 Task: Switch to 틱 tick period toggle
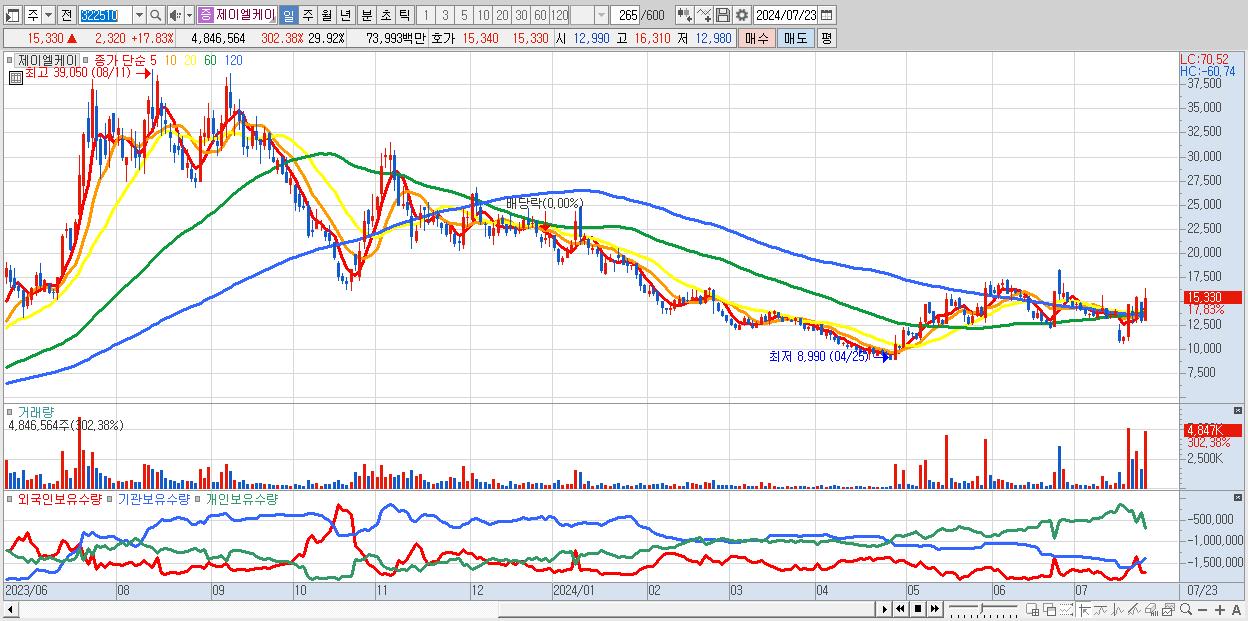click(x=404, y=15)
